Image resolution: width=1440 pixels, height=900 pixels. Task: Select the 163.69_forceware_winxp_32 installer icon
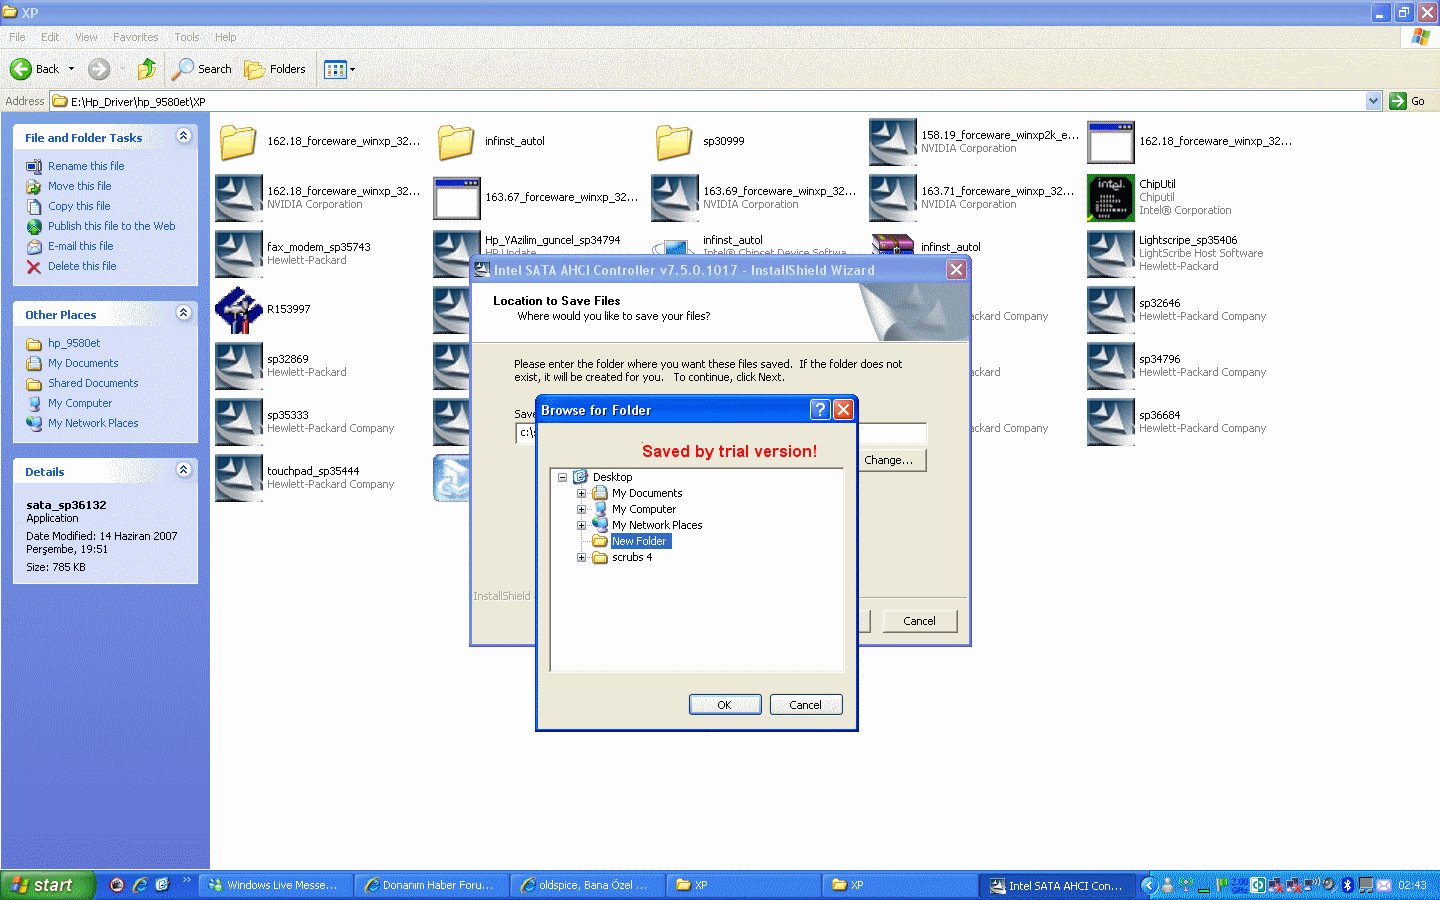pos(674,198)
